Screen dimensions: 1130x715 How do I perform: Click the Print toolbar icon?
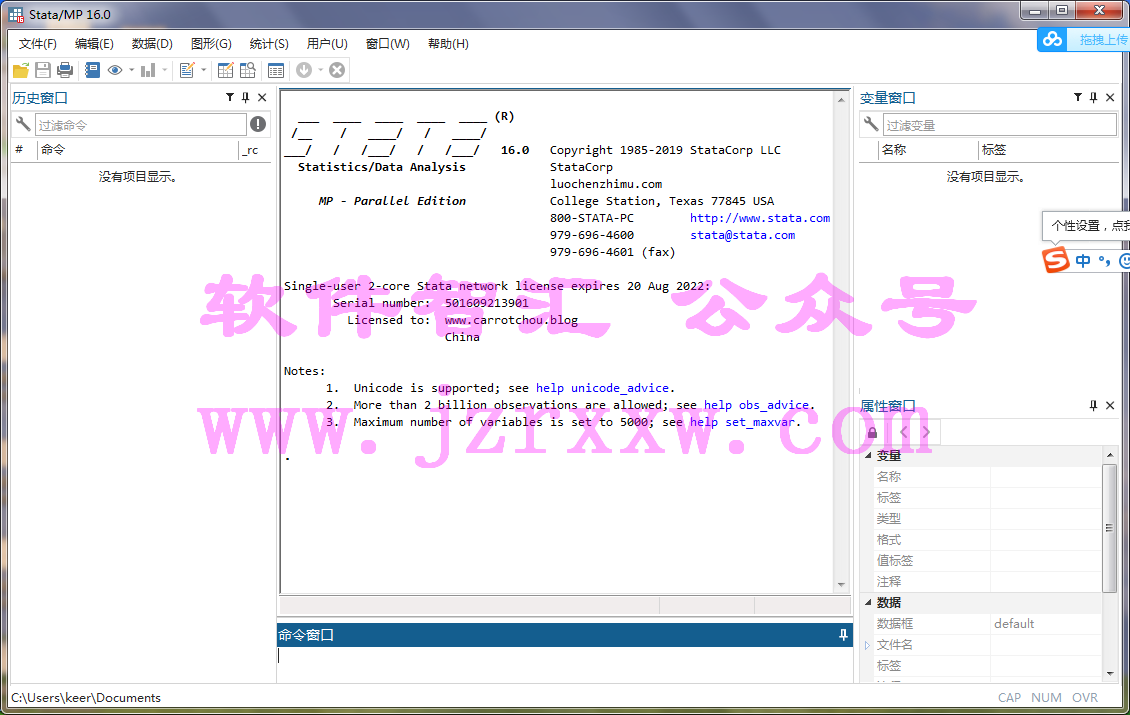coord(65,70)
